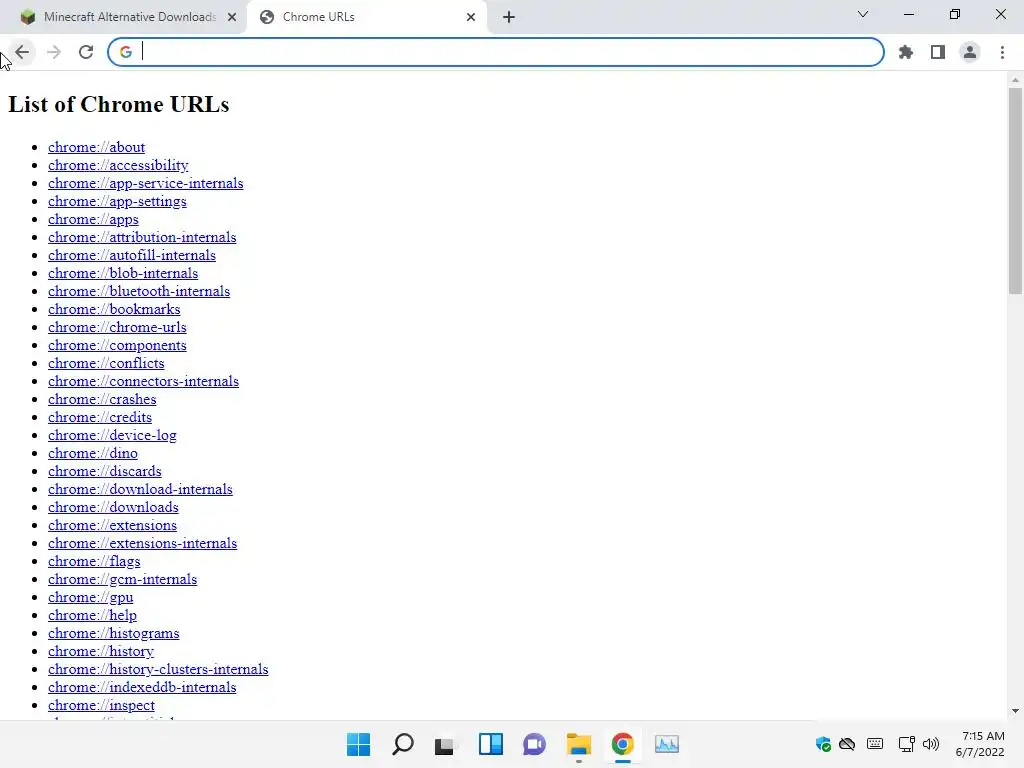Open chrome://accessibility link
The height and width of the screenshot is (768, 1024).
click(118, 165)
